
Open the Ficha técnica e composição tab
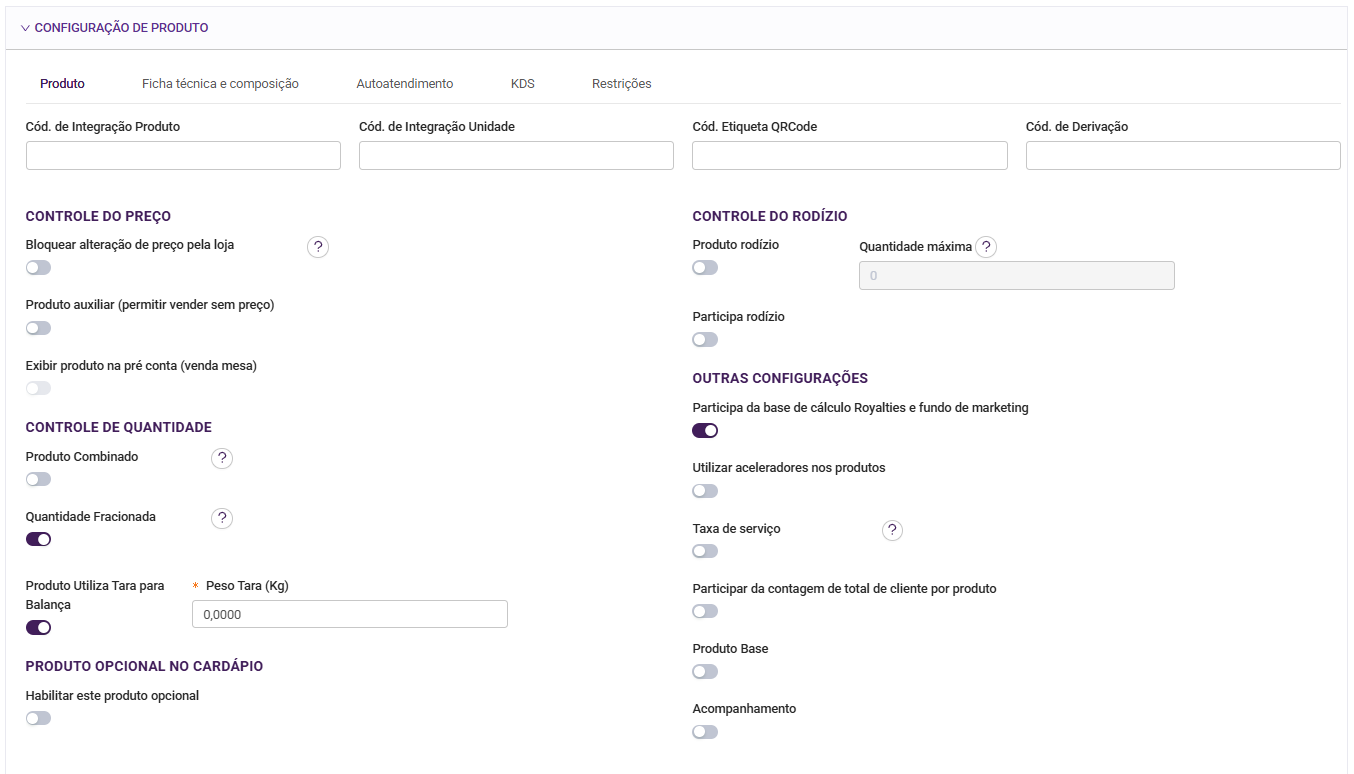click(x=220, y=84)
